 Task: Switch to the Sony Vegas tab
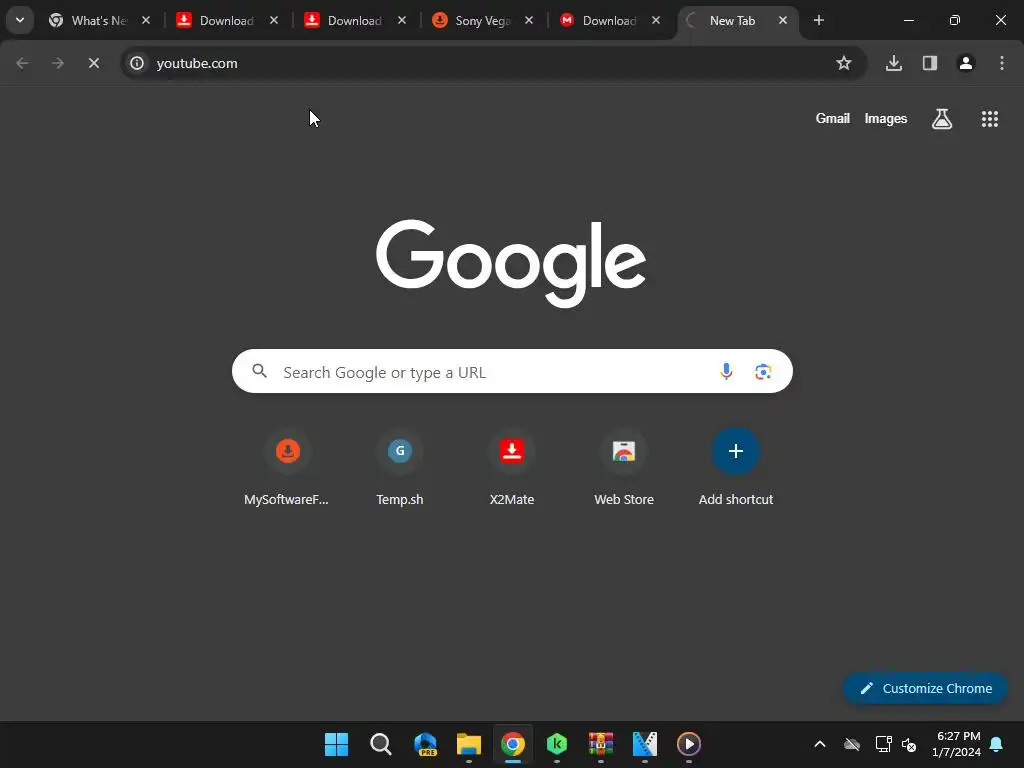click(483, 20)
